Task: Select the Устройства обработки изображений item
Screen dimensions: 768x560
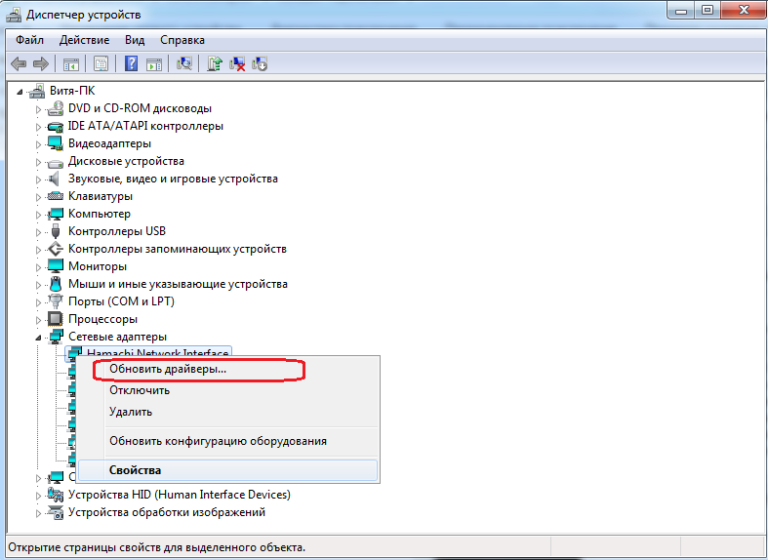Action: tap(166, 513)
